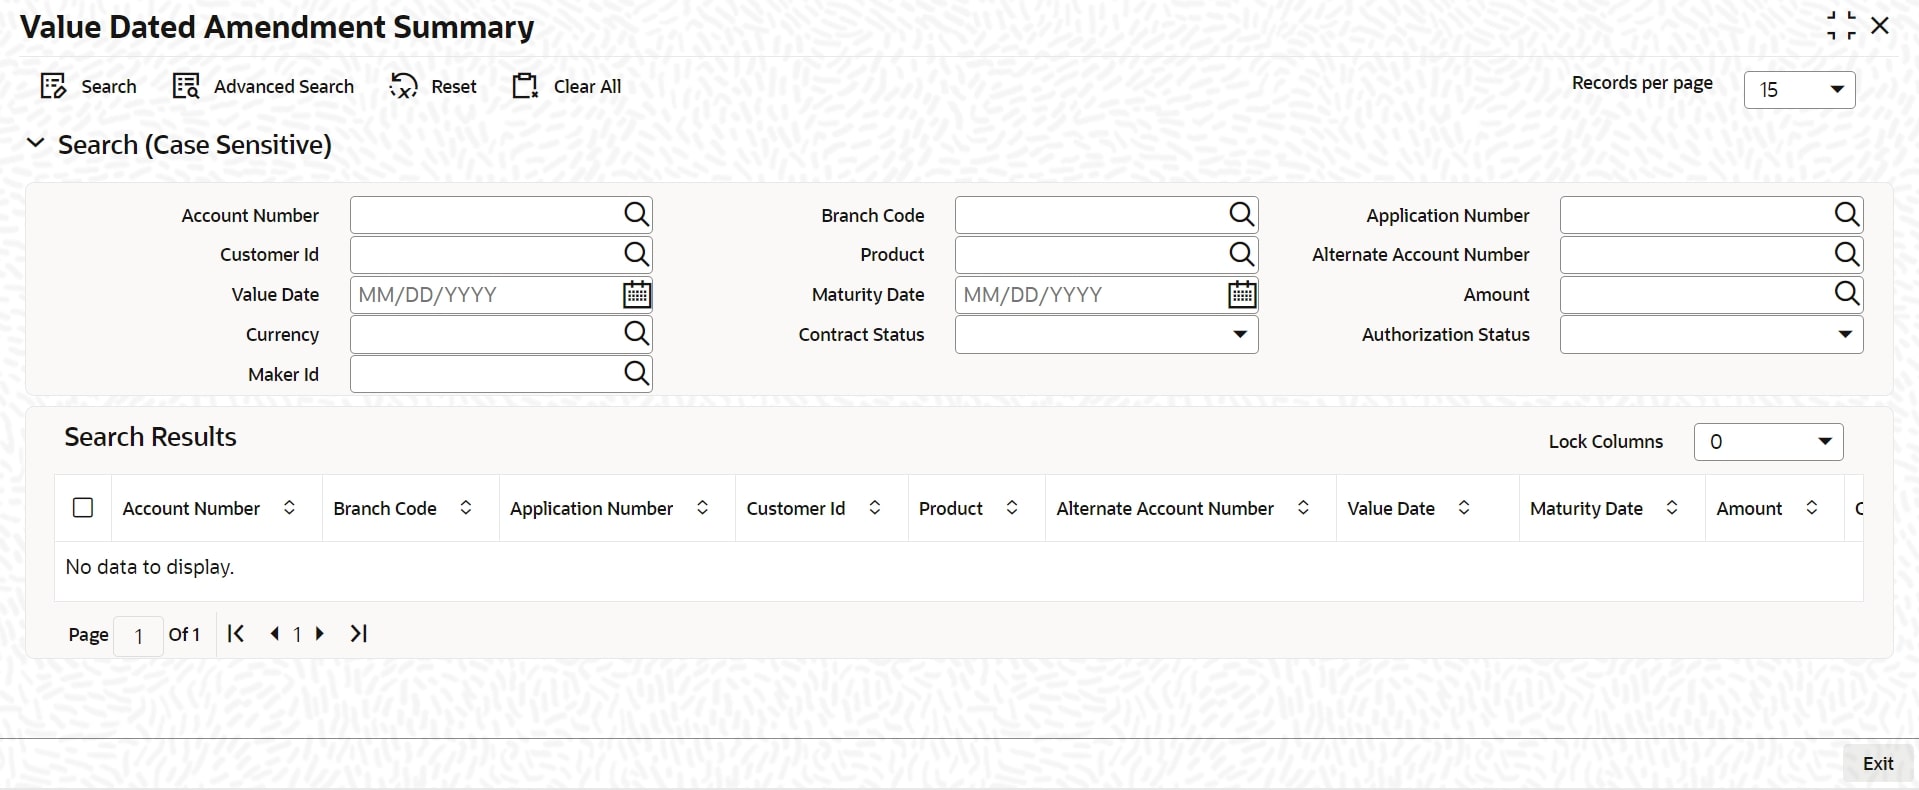Go to the last results page
The height and width of the screenshot is (790, 1919).
point(359,633)
